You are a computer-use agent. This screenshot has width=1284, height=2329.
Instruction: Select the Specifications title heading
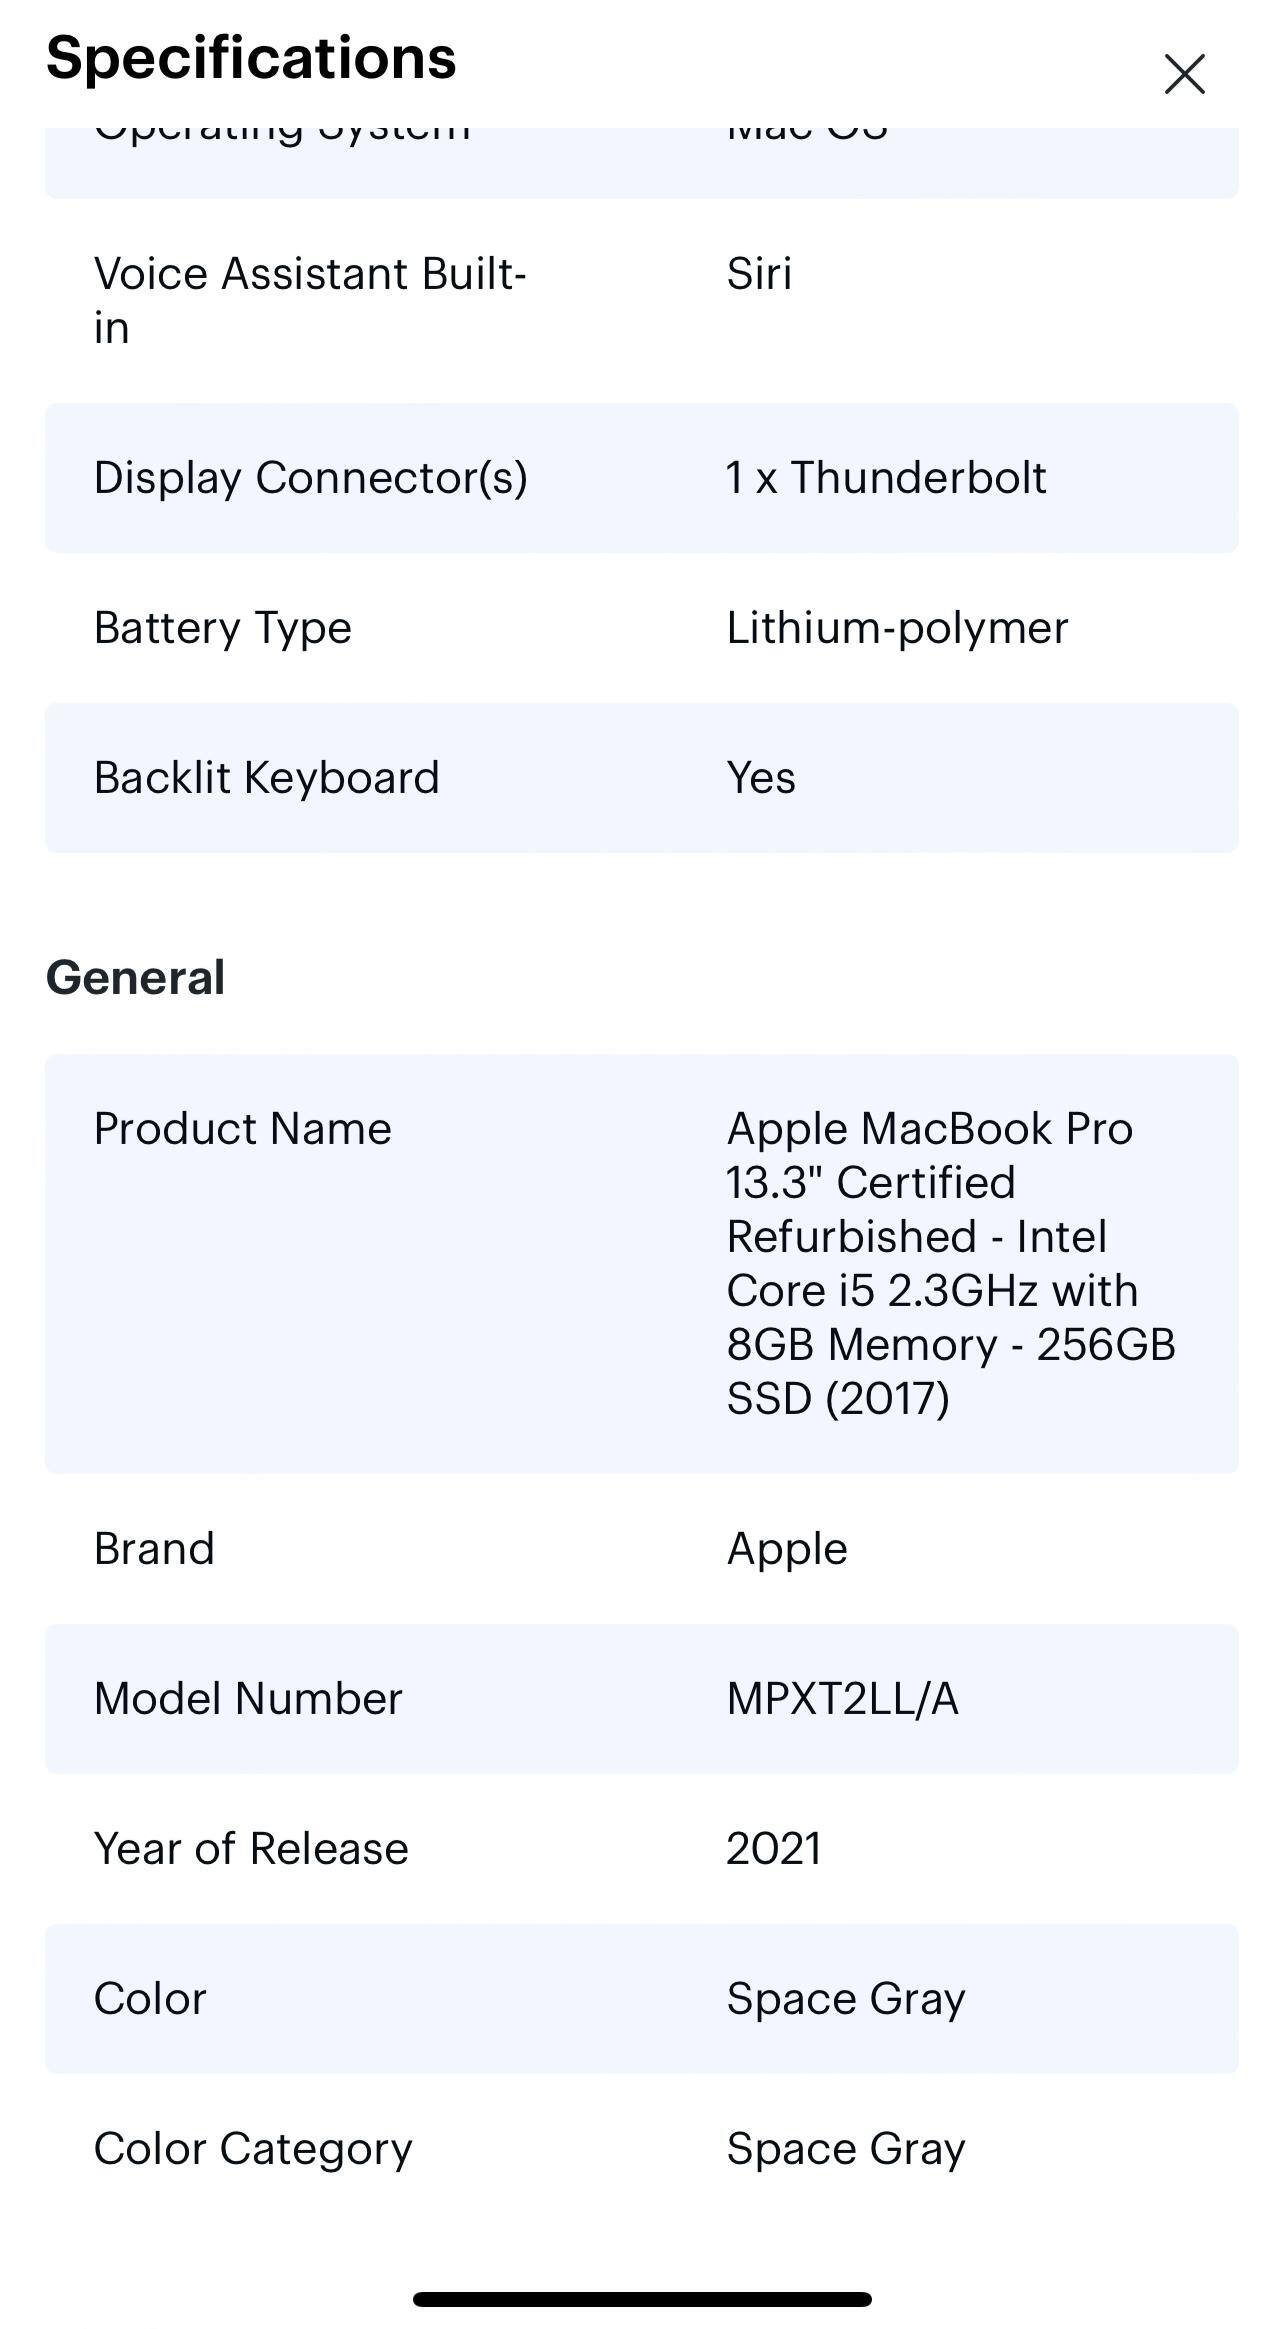point(250,58)
